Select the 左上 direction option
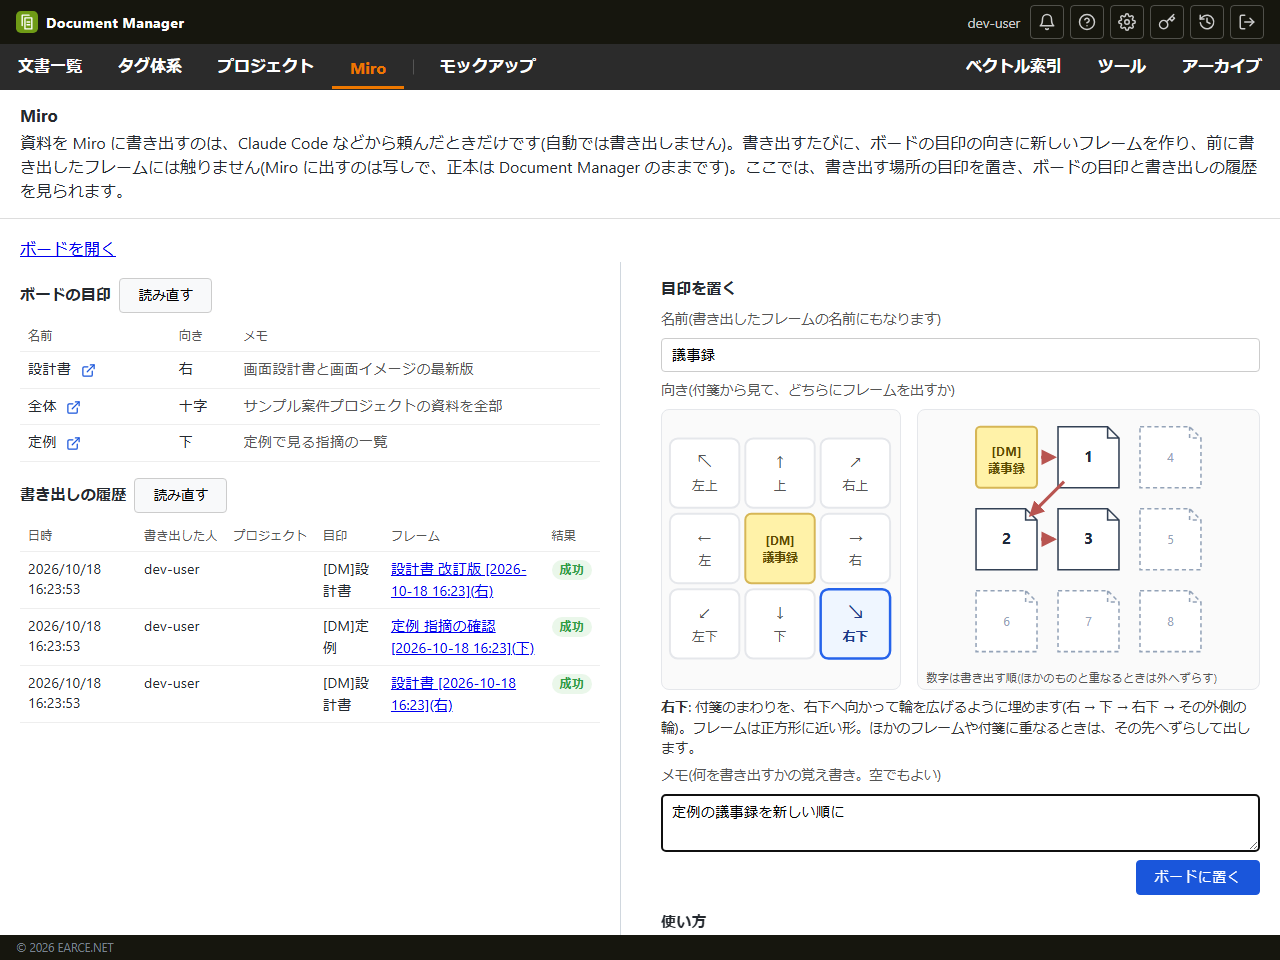Viewport: 1280px width, 960px height. pyautogui.click(x=705, y=473)
